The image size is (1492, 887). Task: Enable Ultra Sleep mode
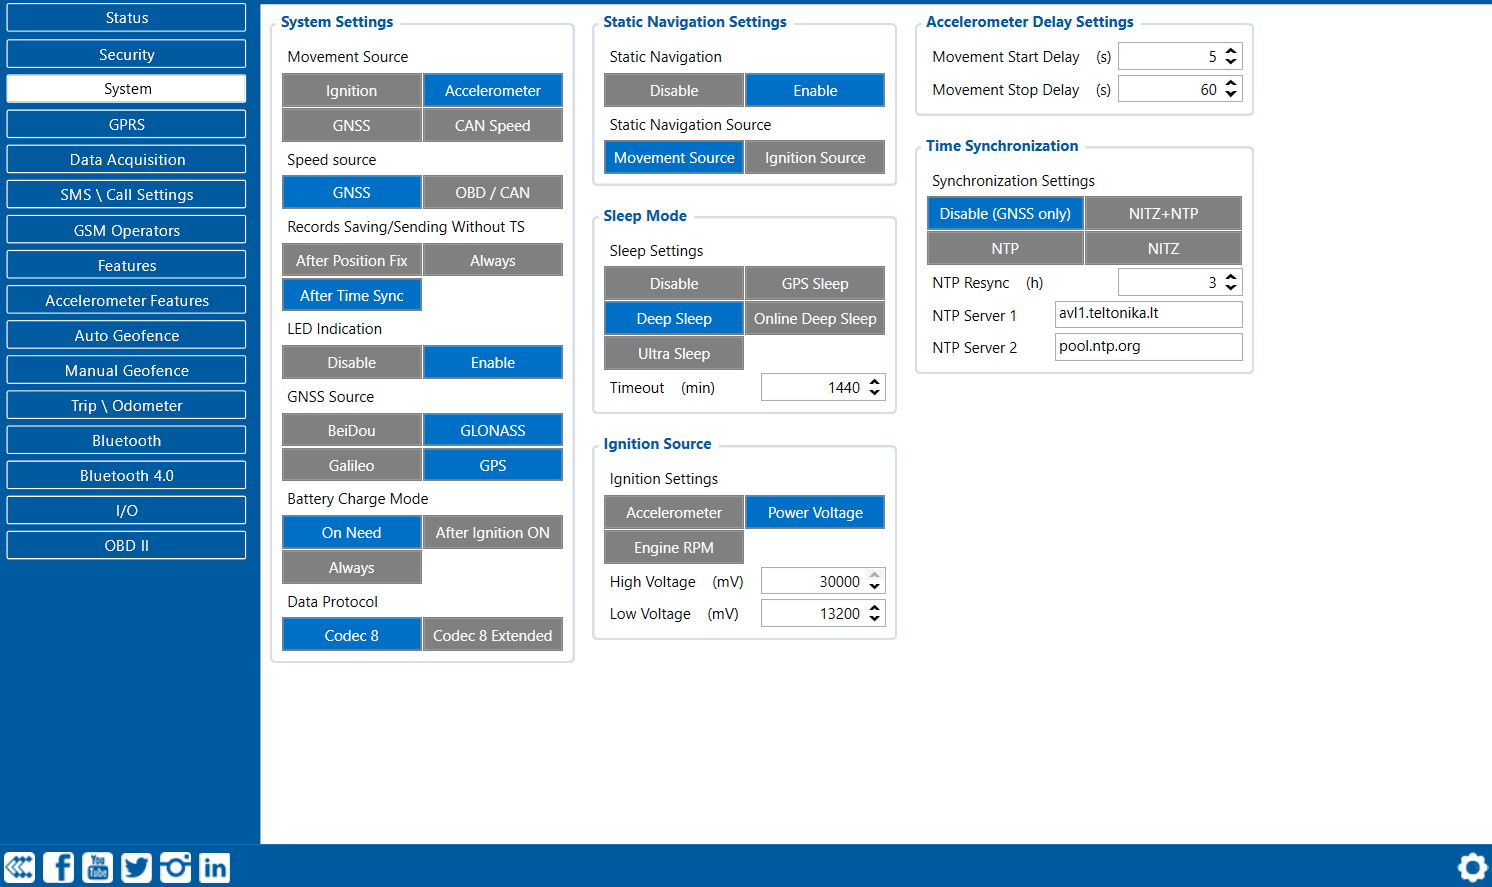[x=674, y=354]
